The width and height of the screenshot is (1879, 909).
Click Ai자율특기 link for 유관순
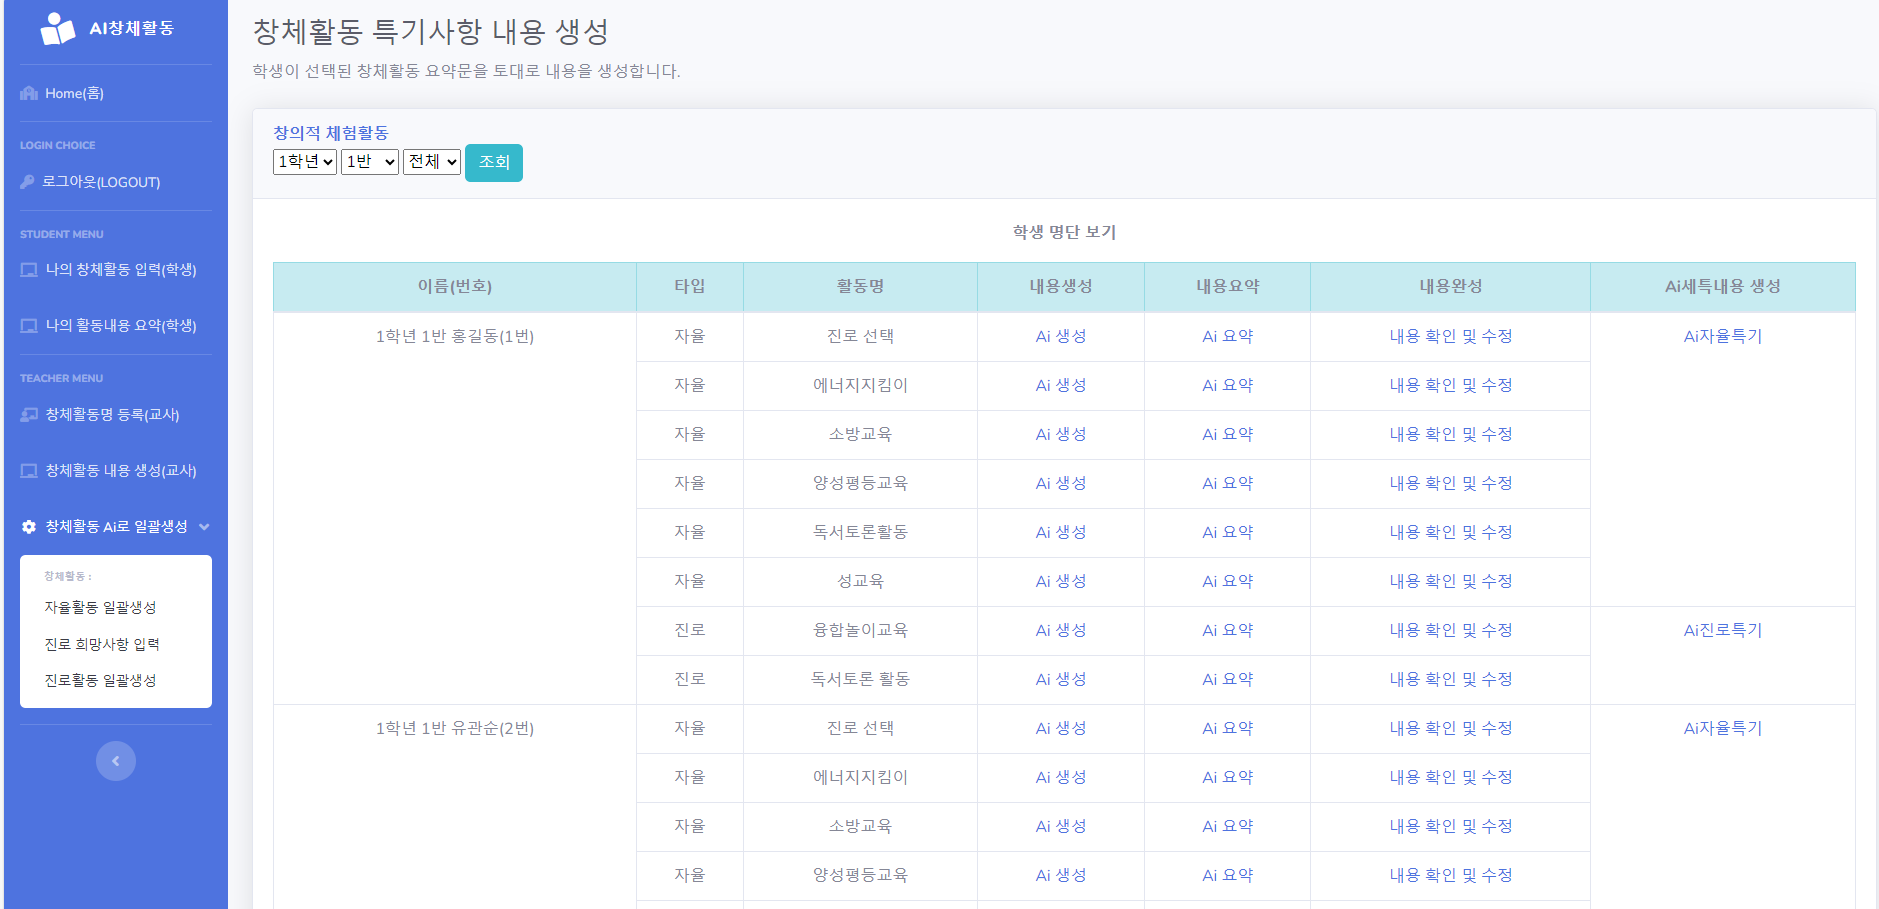click(x=1723, y=729)
